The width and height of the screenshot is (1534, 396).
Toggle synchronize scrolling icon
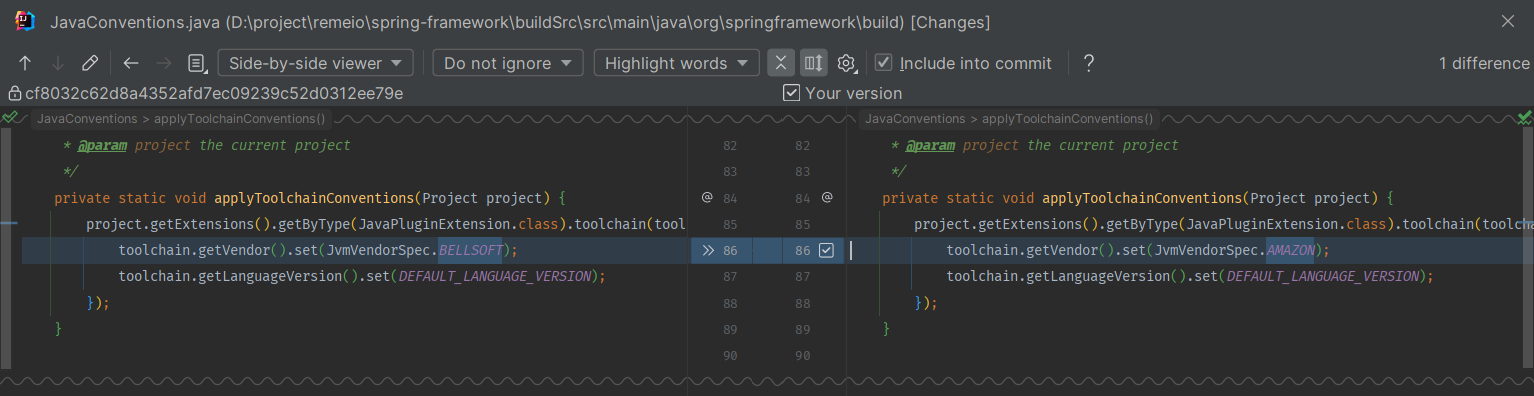click(x=814, y=63)
